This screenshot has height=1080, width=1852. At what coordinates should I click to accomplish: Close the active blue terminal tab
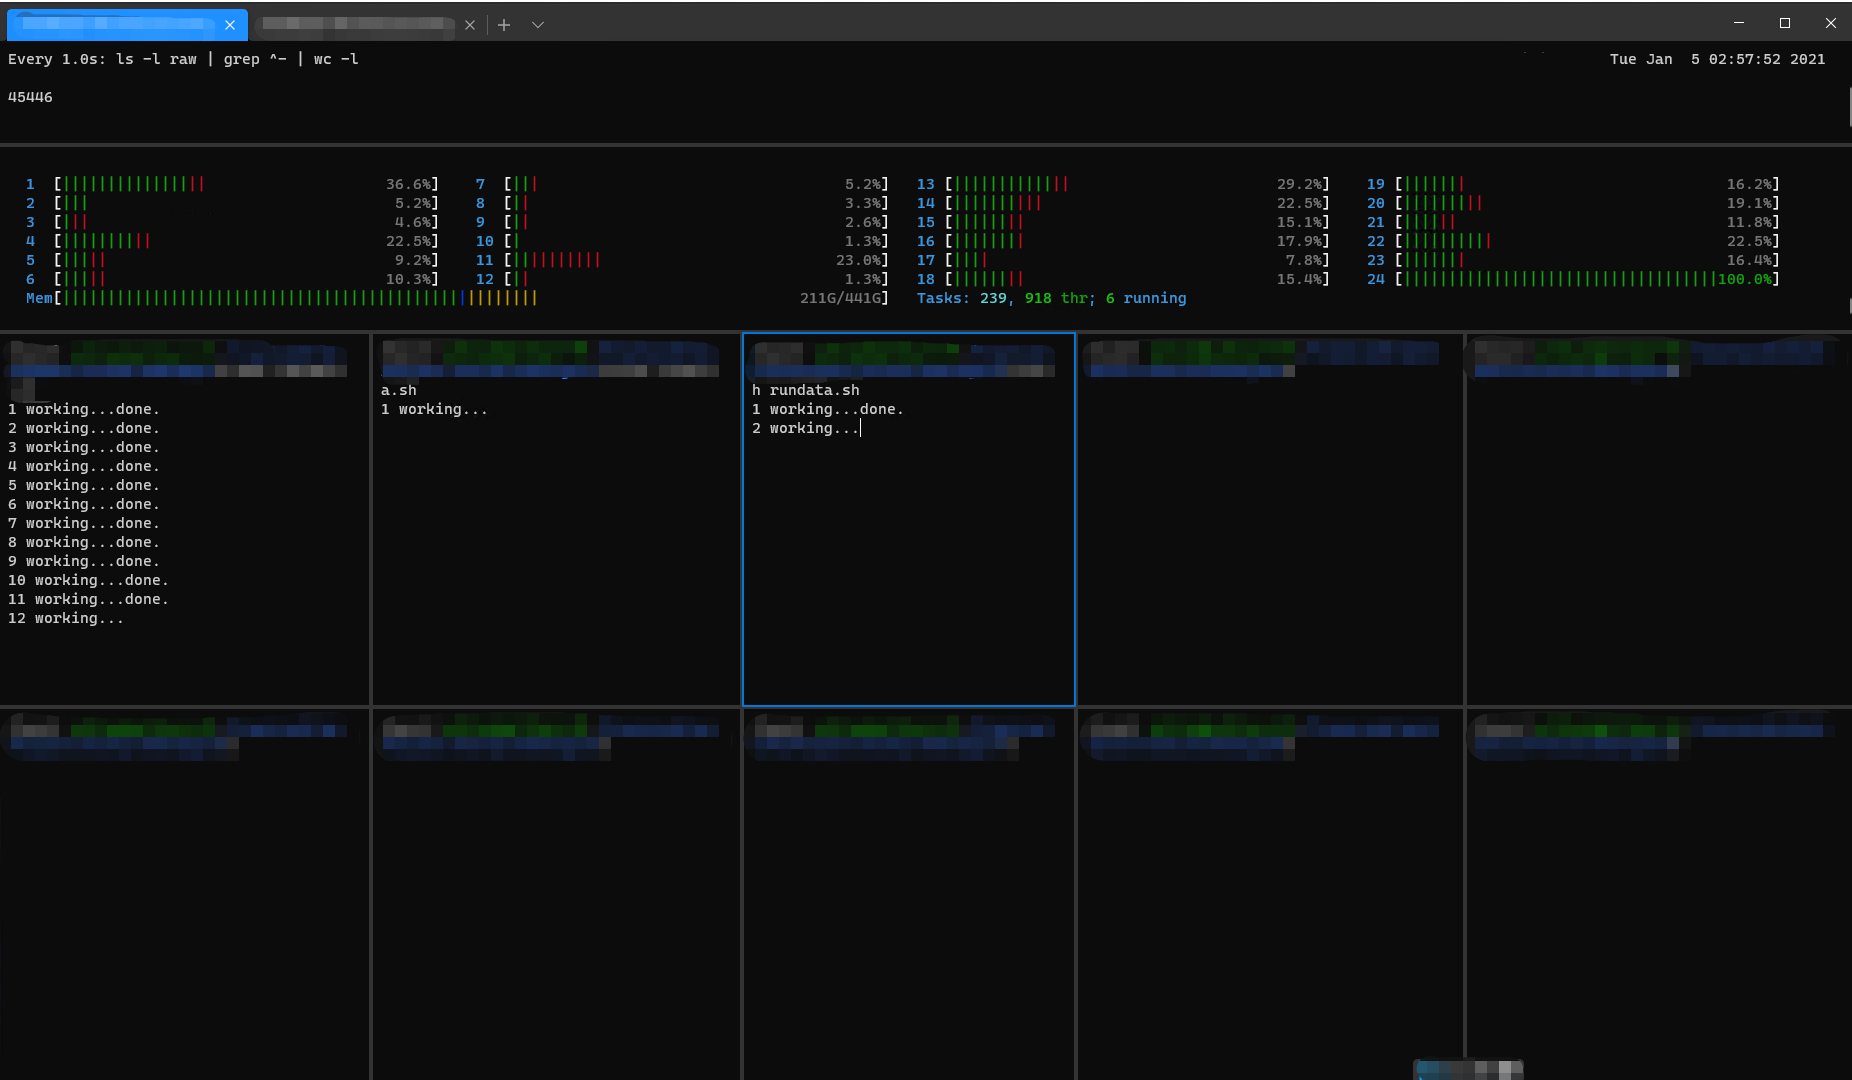(230, 24)
